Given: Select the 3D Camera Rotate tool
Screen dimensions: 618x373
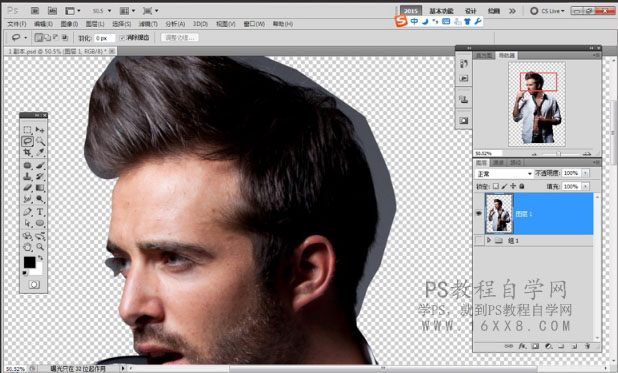Looking at the screenshot, I should (40, 236).
